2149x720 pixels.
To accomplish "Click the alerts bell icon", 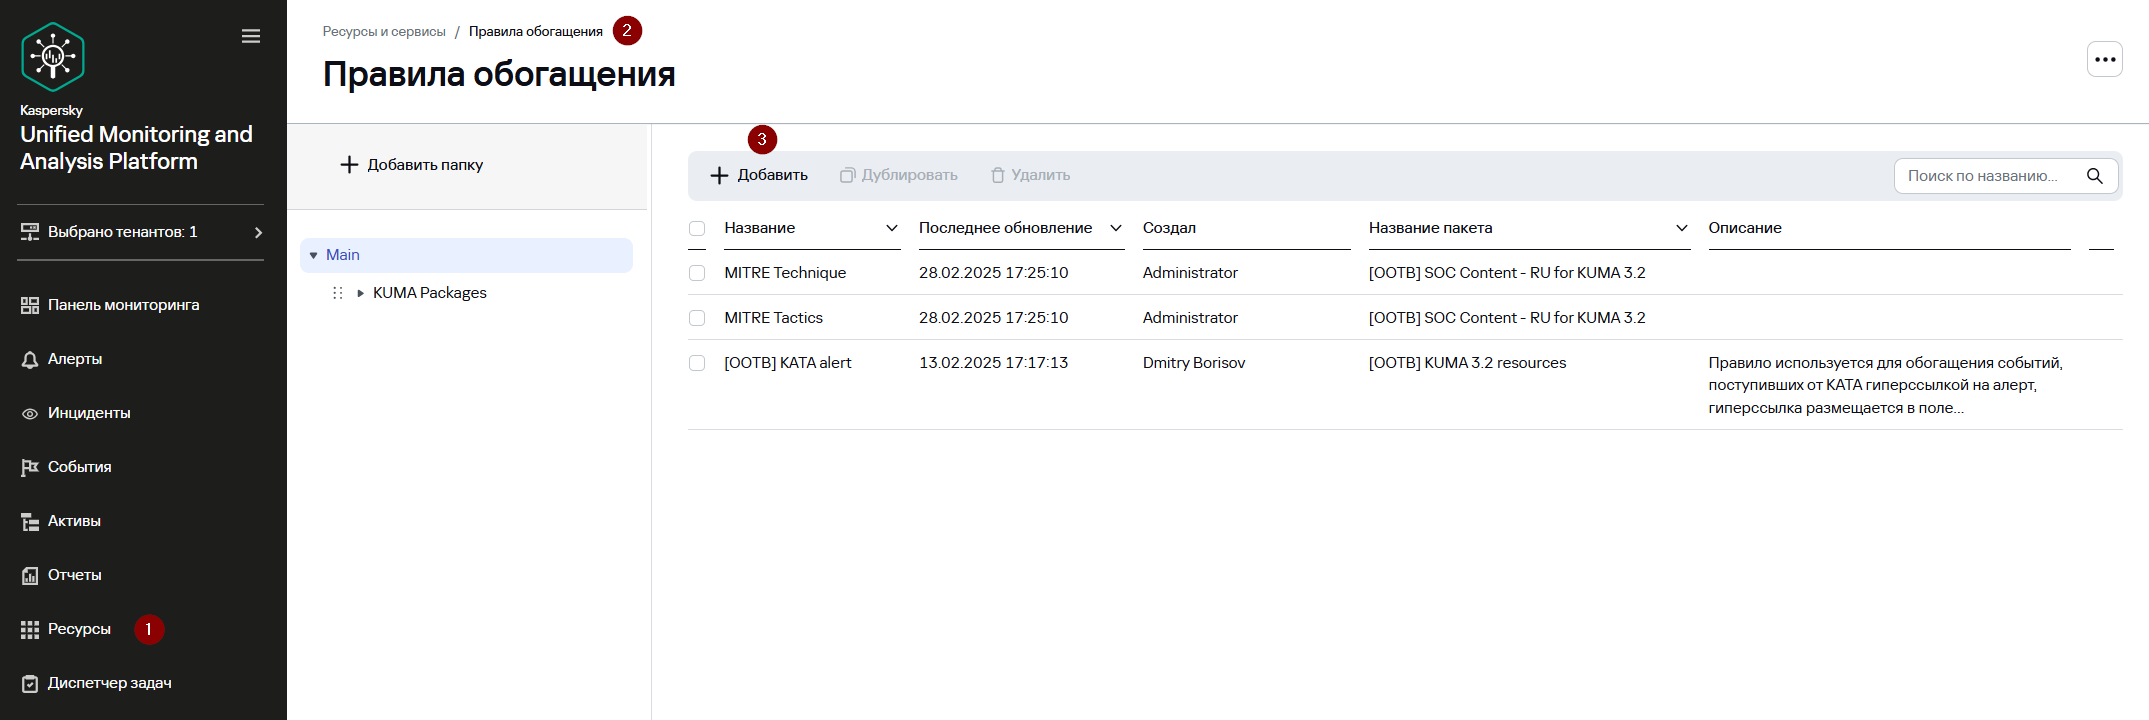I will pyautogui.click(x=30, y=359).
